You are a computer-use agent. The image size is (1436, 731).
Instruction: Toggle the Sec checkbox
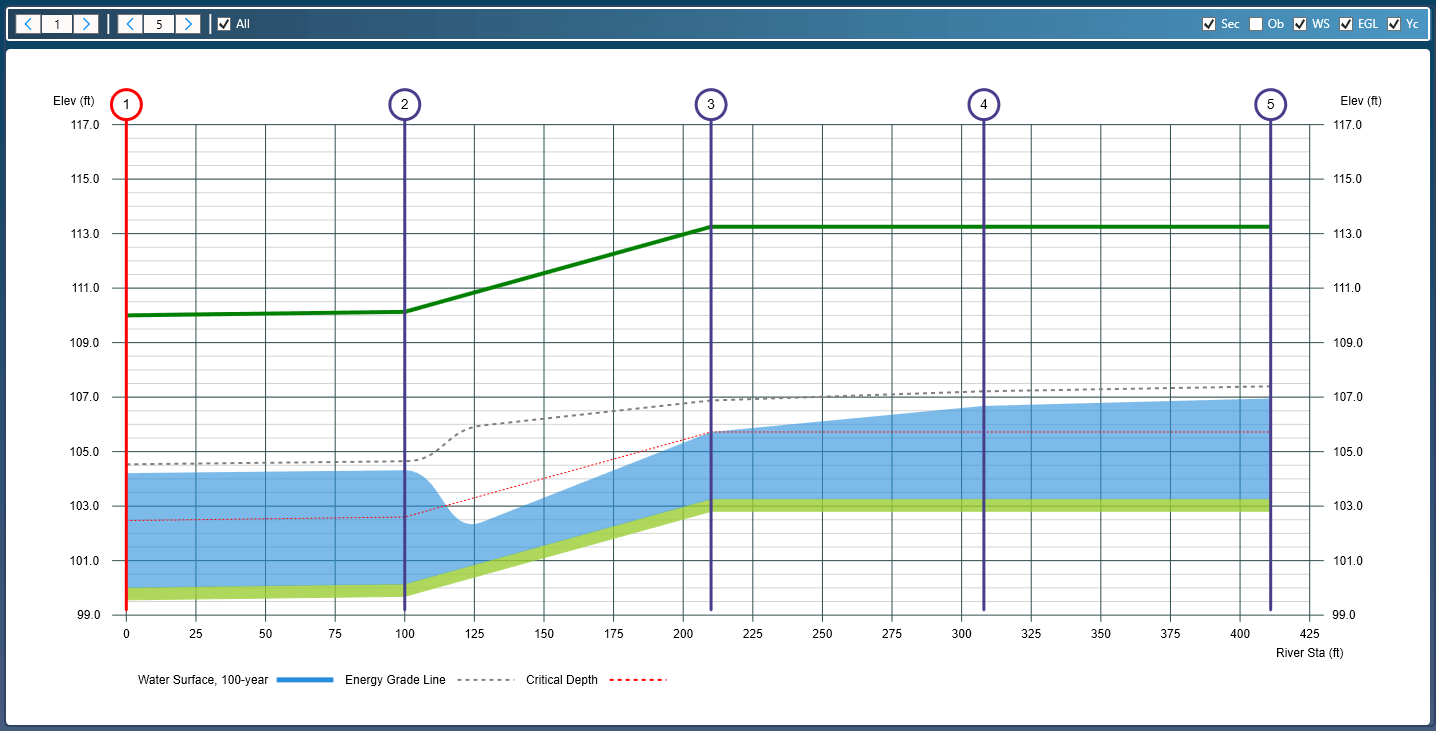pos(1208,23)
